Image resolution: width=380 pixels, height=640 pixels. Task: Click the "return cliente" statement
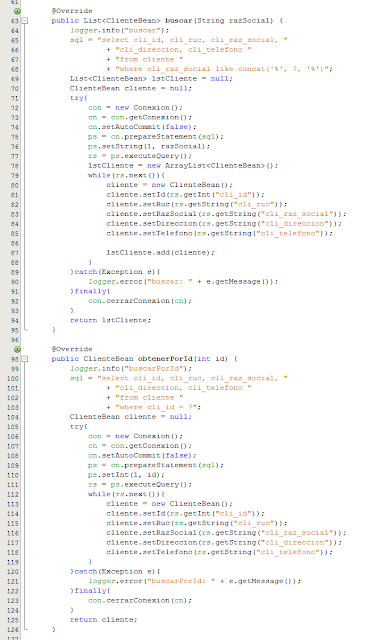[104, 620]
